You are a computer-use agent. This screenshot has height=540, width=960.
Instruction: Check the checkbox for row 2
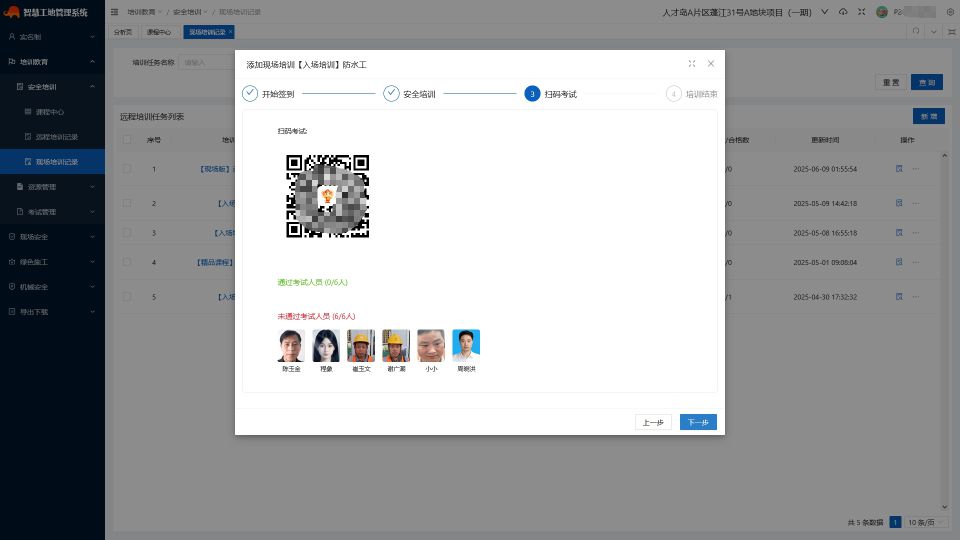[x=127, y=203]
